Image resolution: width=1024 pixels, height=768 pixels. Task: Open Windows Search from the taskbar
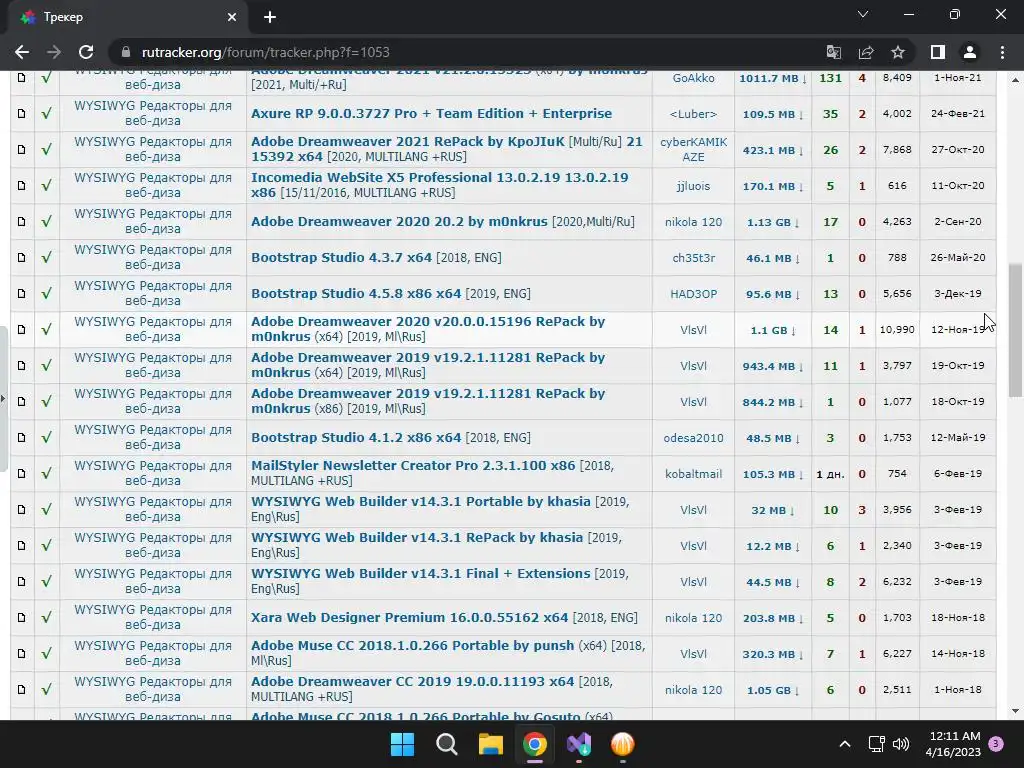[x=447, y=744]
